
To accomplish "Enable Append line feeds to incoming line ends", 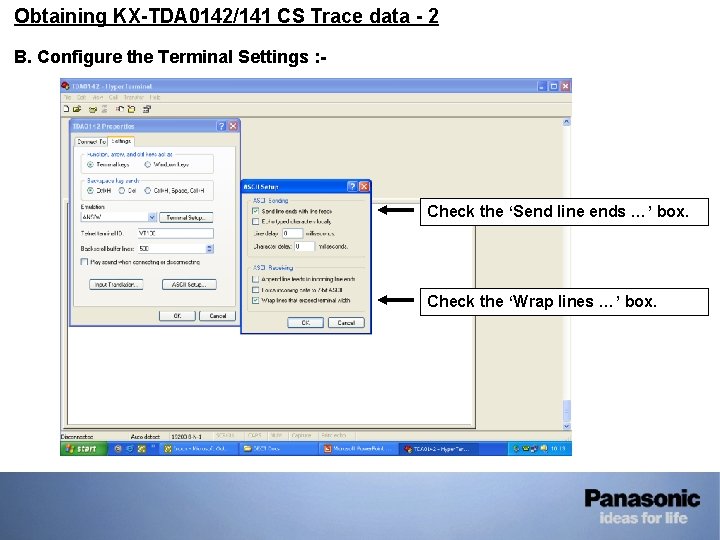I will (256, 279).
